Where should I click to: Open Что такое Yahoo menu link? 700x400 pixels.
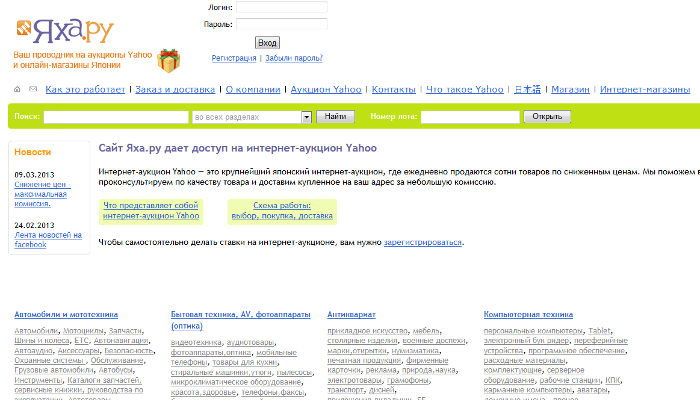pos(465,89)
